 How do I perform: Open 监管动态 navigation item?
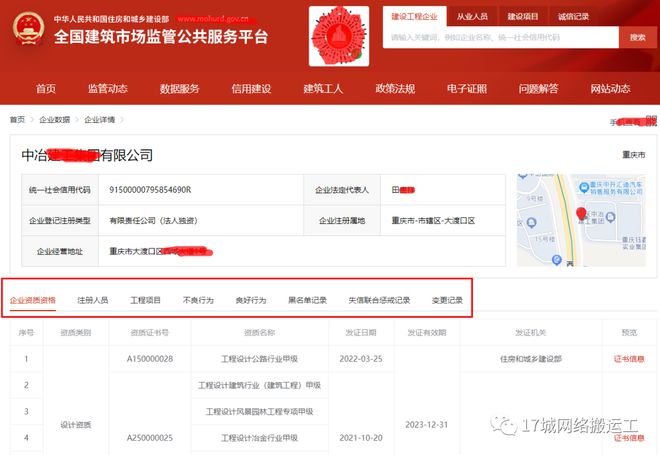pos(107,89)
